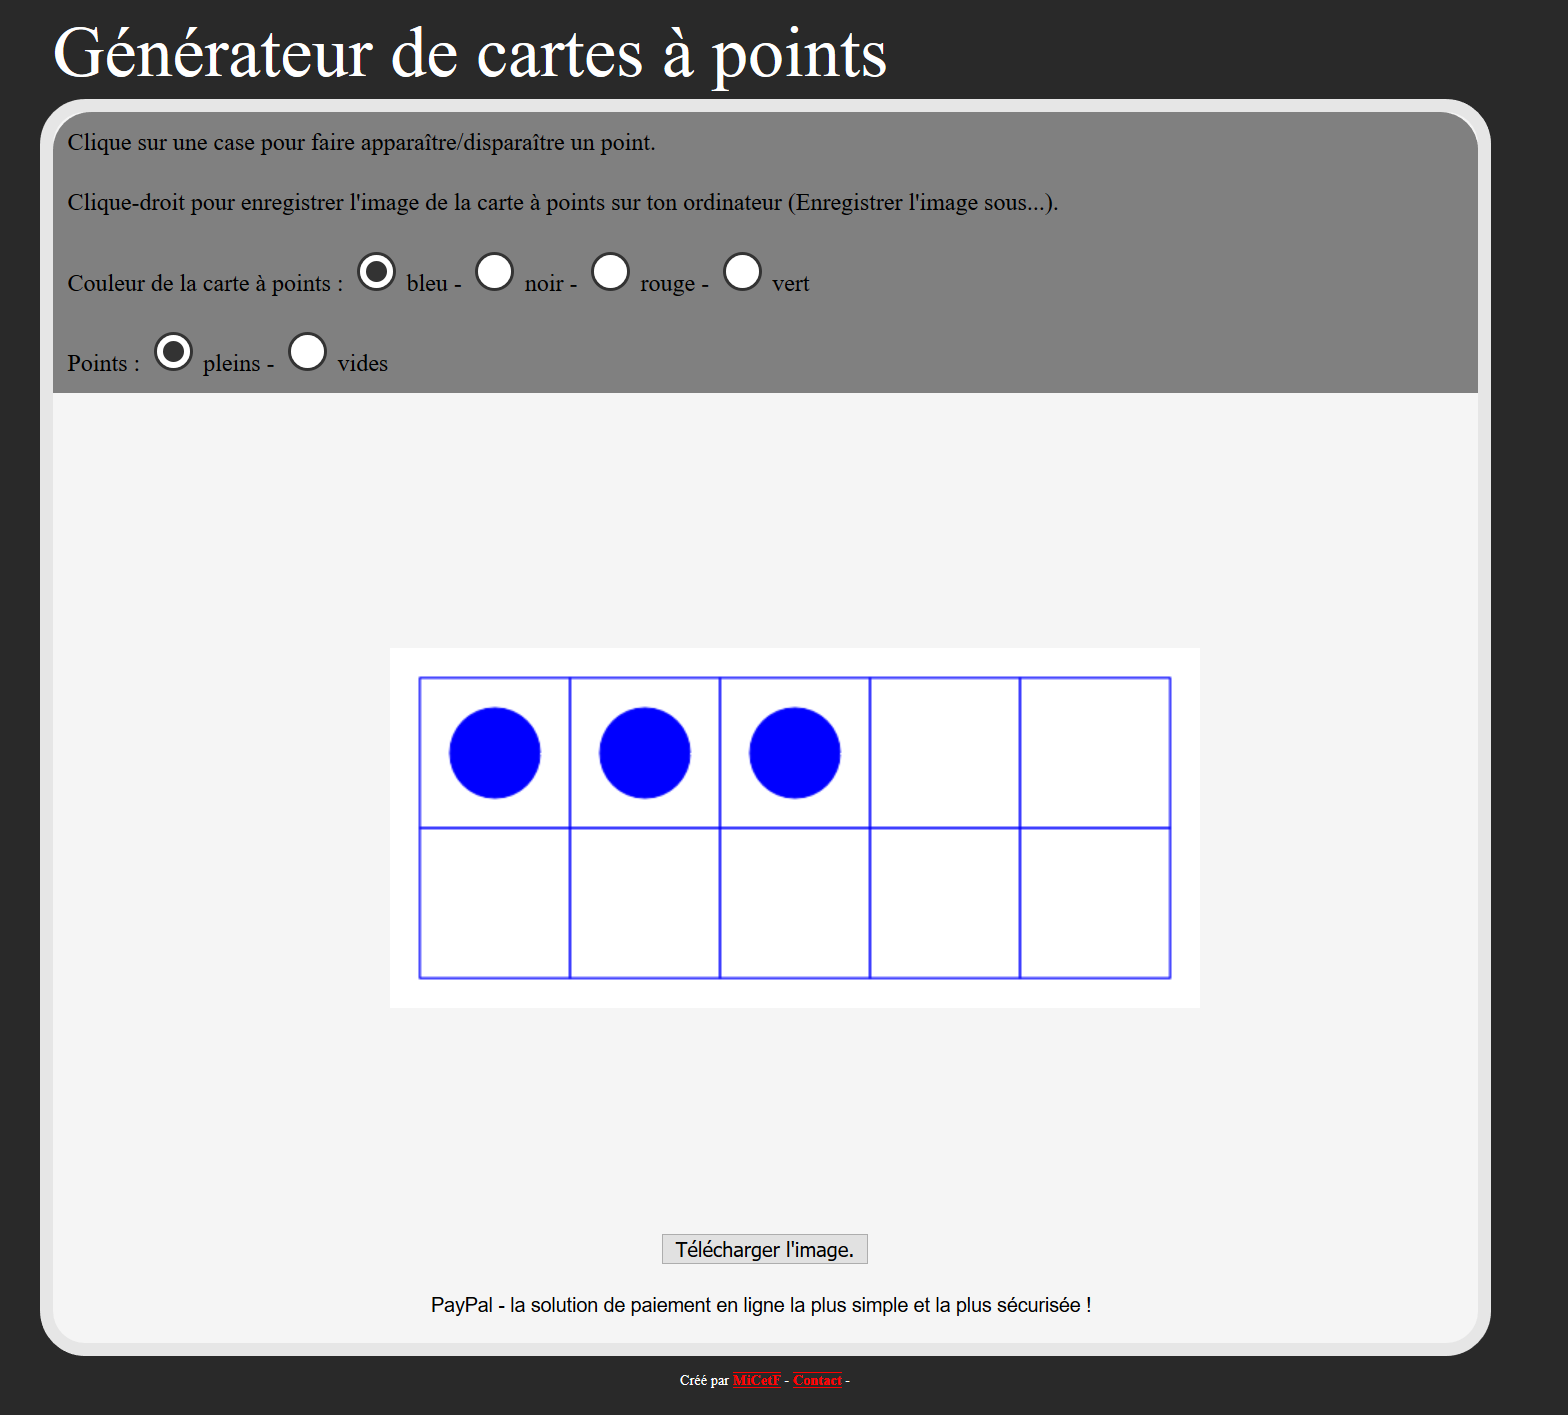
Task: Choose noir as card color
Action: tap(494, 272)
